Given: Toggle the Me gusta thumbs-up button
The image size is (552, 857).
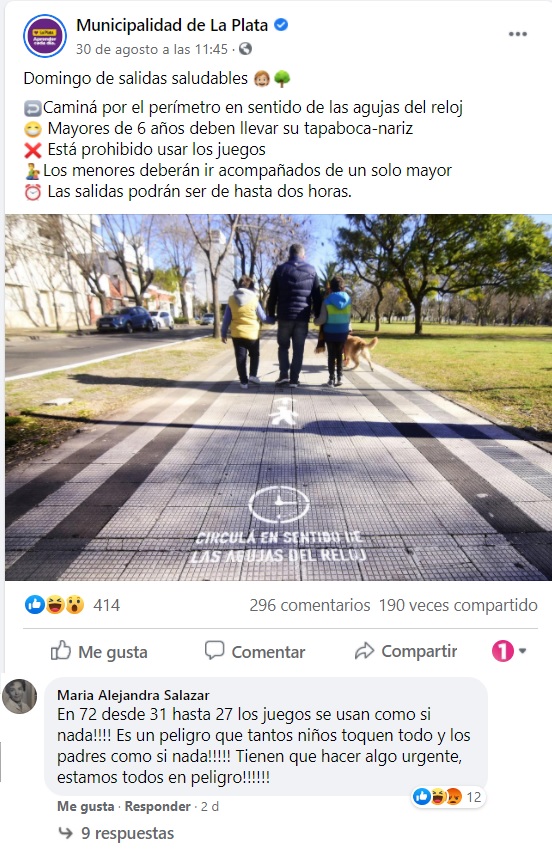Looking at the screenshot, I should click(x=99, y=651).
